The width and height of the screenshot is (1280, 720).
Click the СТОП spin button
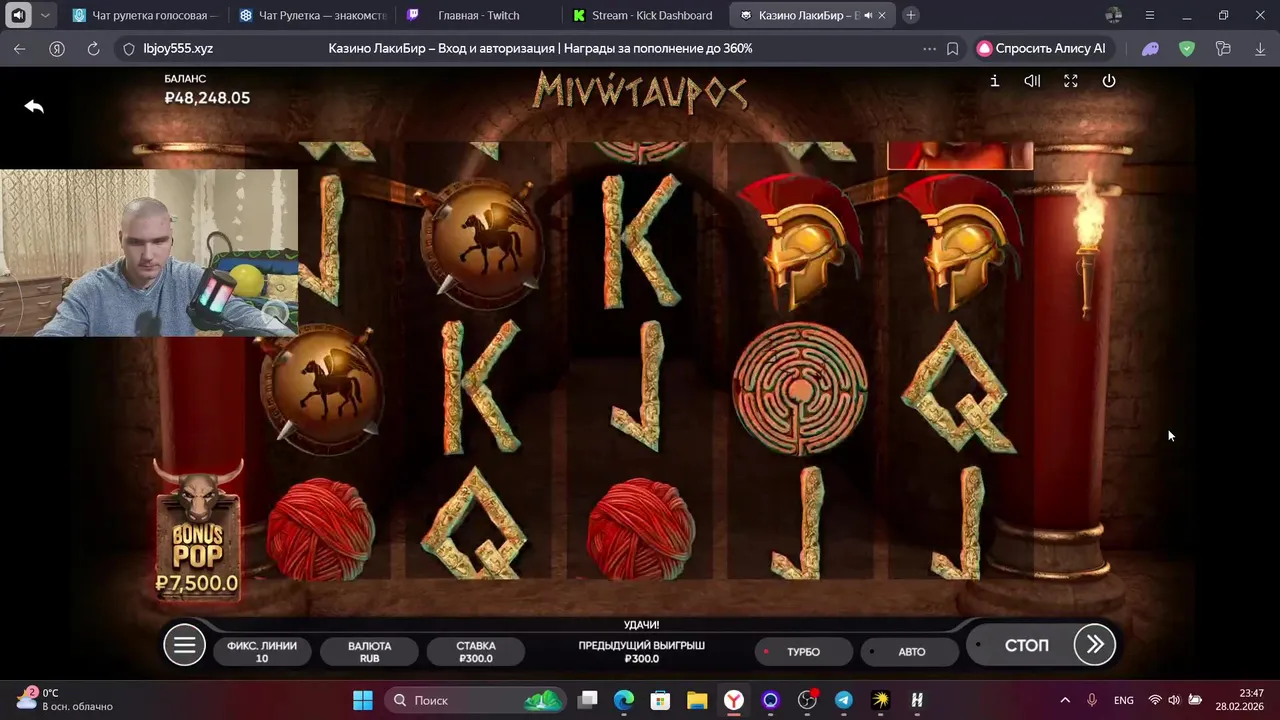coord(1026,645)
